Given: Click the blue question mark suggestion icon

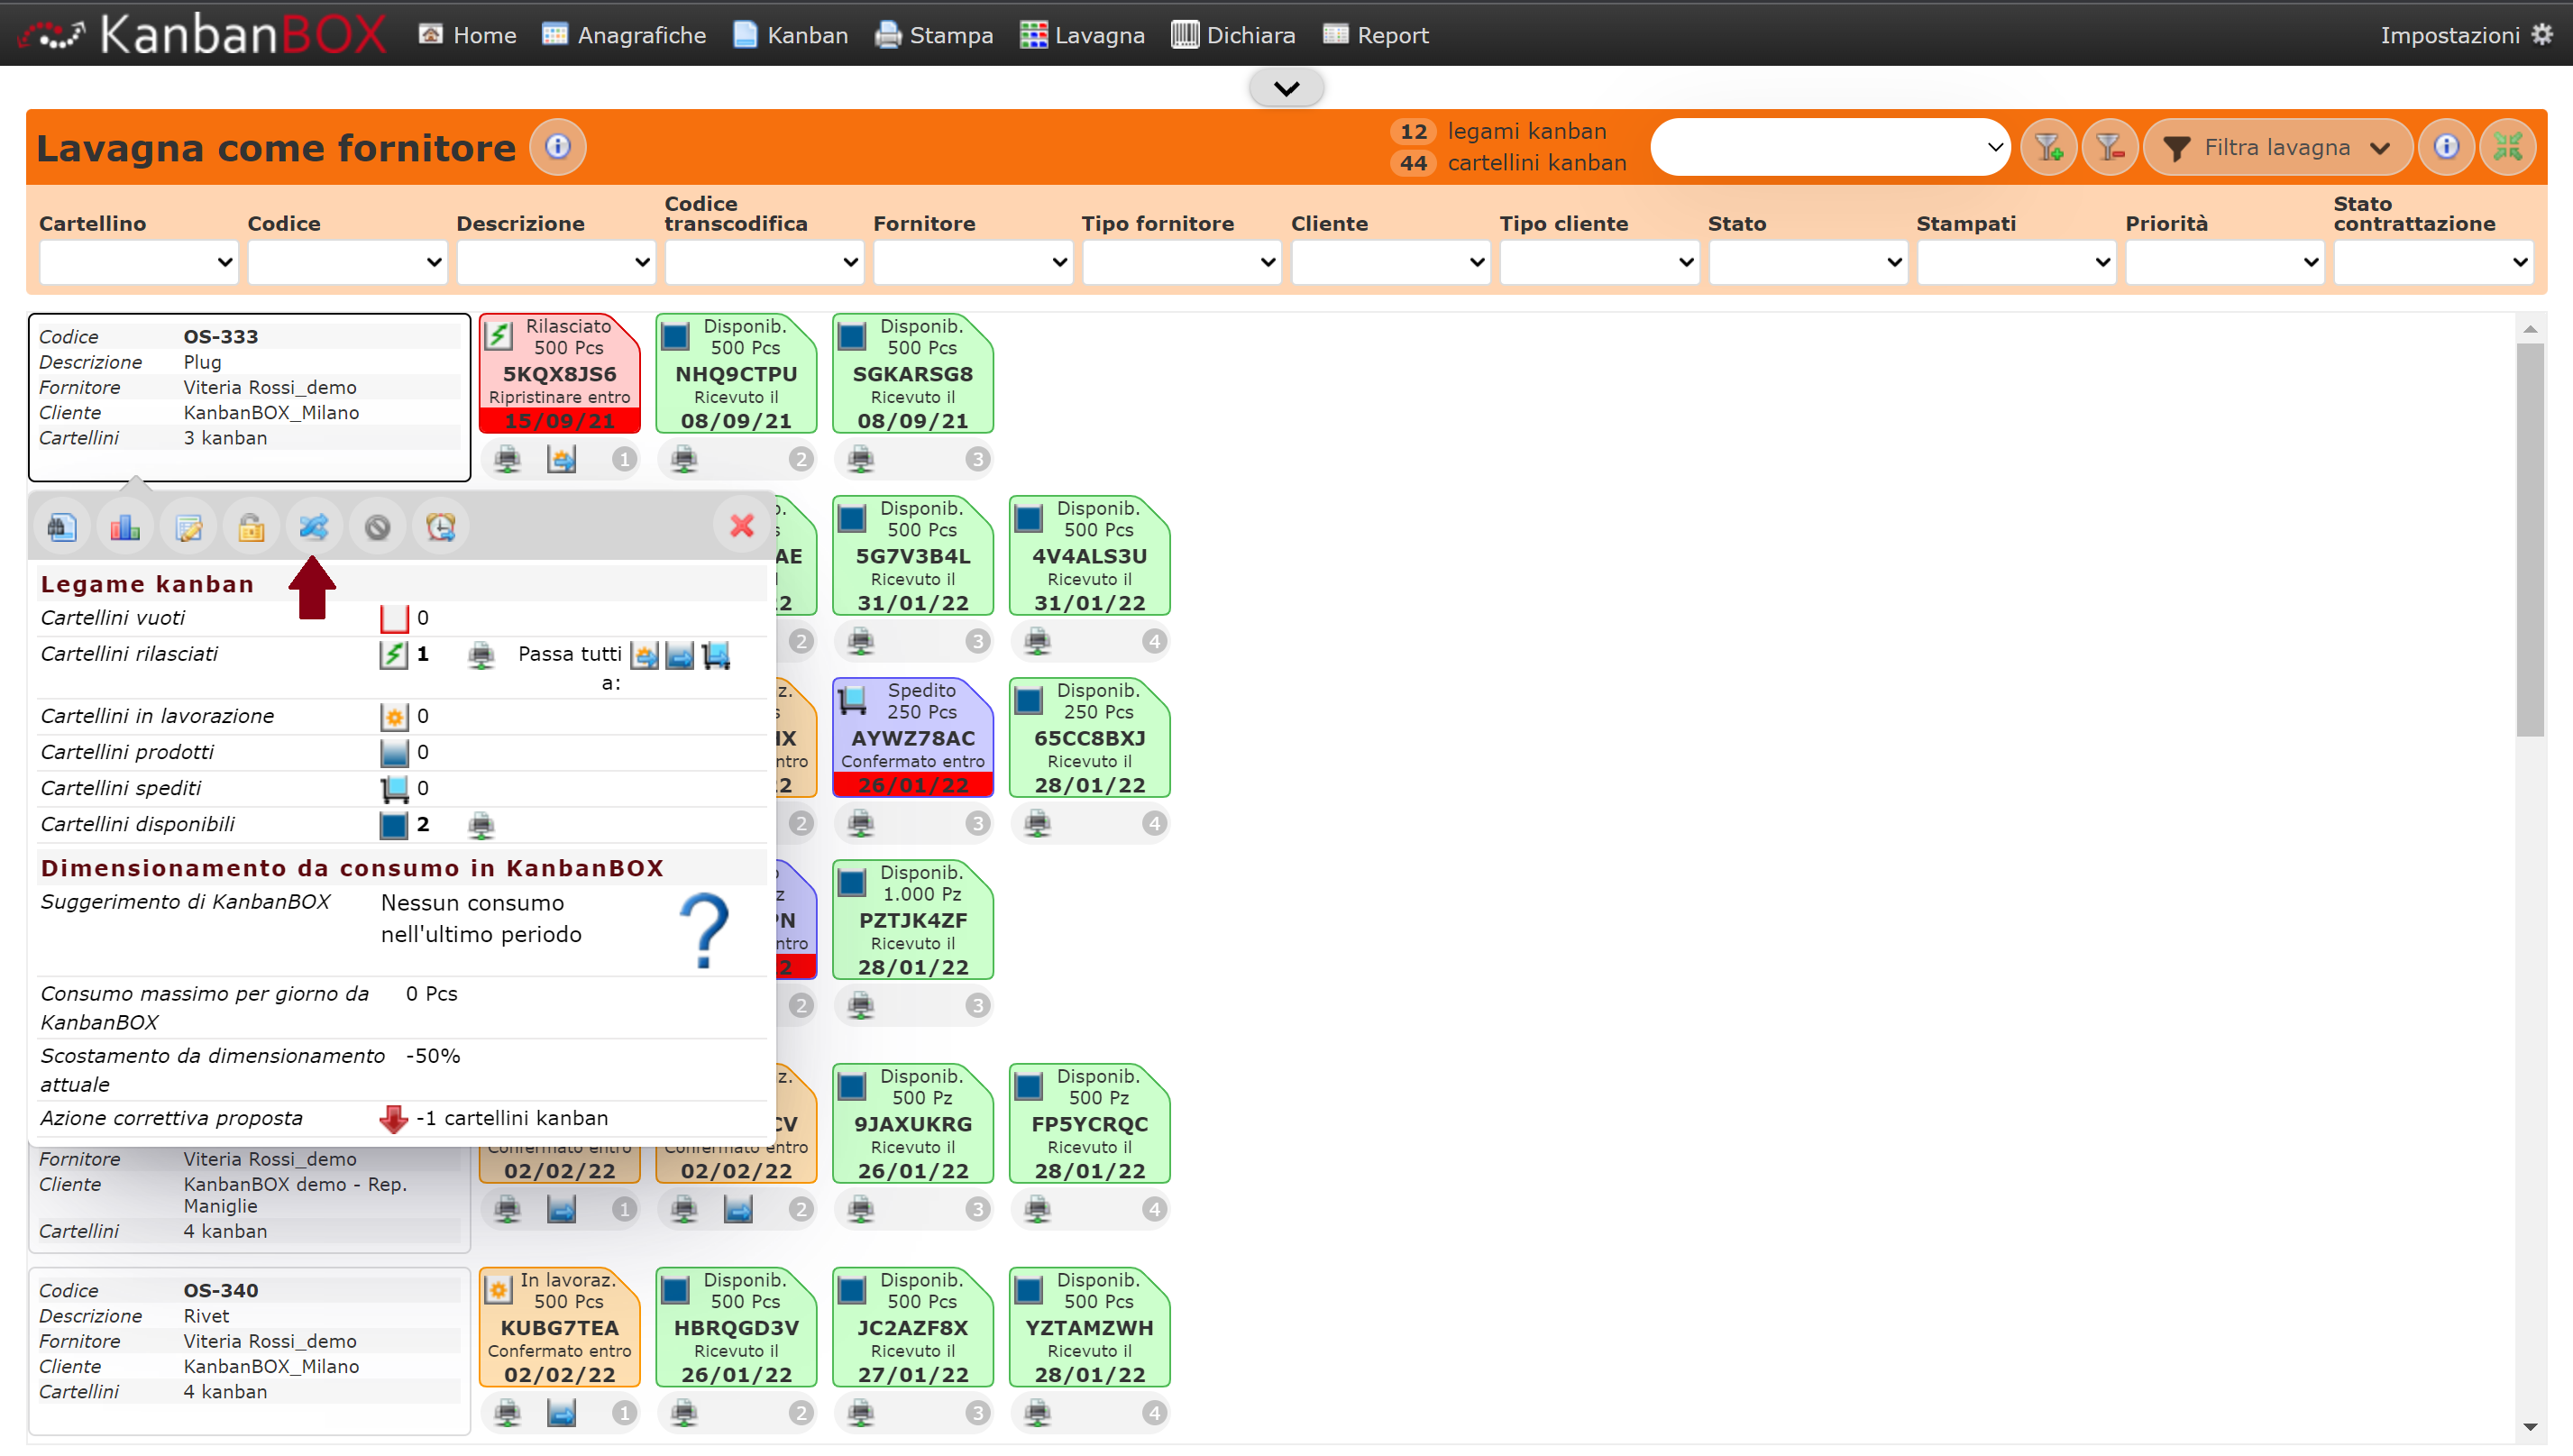Looking at the screenshot, I should [705, 930].
